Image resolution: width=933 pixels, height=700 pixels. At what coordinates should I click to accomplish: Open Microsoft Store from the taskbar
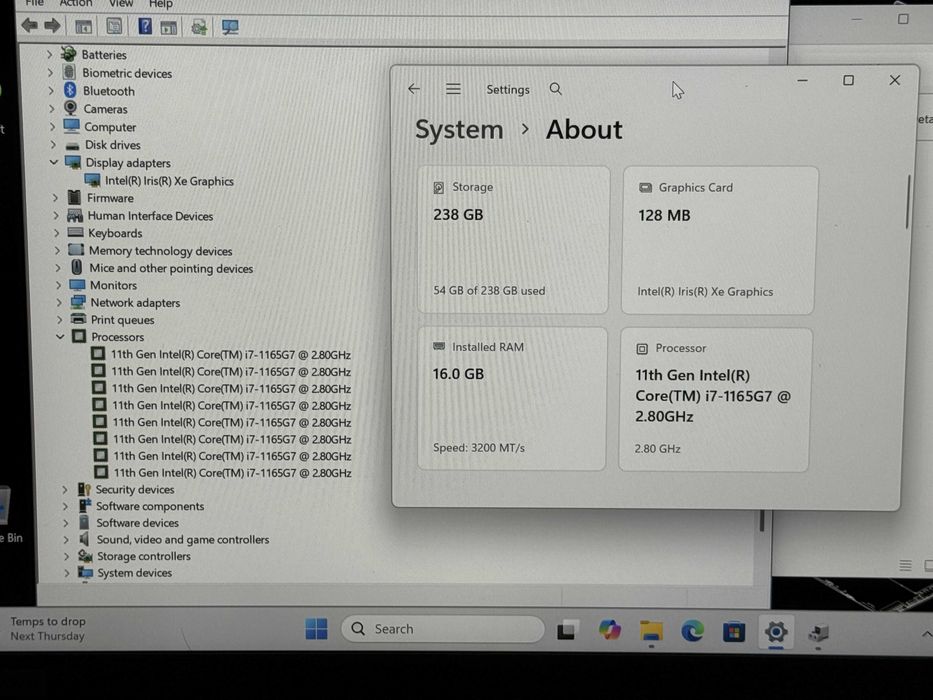[734, 631]
